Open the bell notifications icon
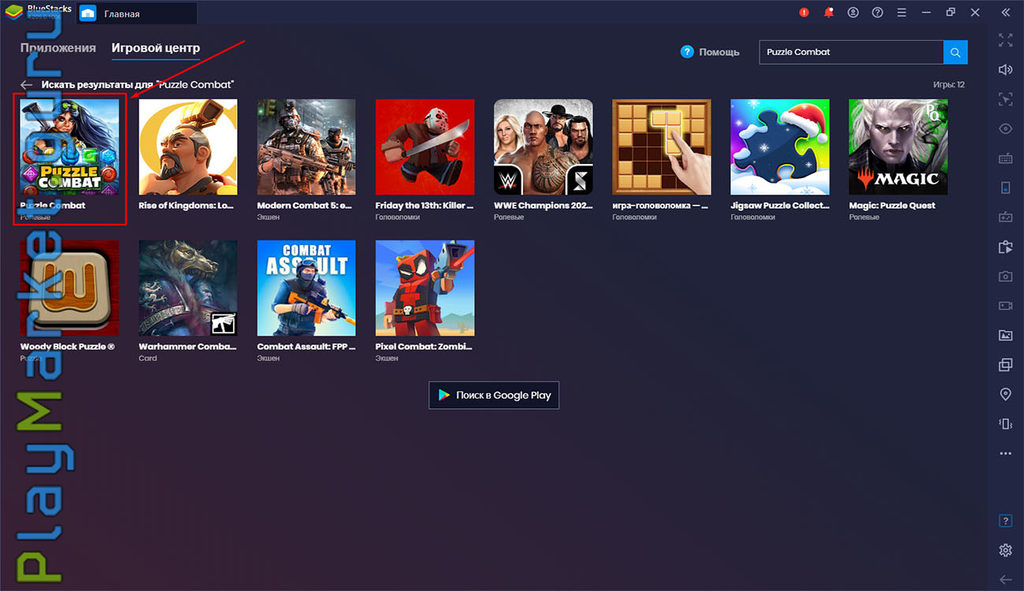Viewport: 1024px width, 591px height. click(829, 12)
